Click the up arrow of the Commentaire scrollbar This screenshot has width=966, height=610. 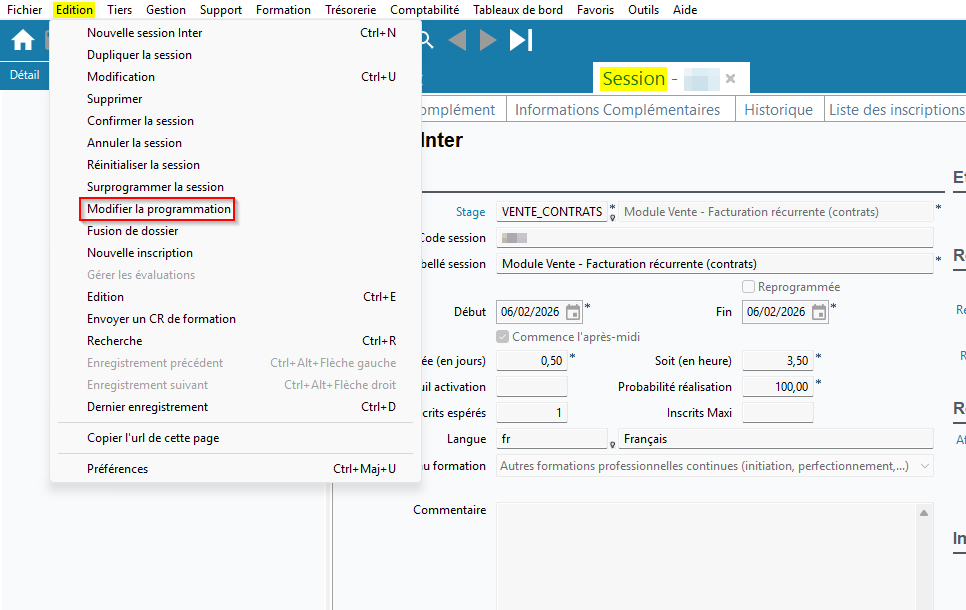click(x=925, y=513)
